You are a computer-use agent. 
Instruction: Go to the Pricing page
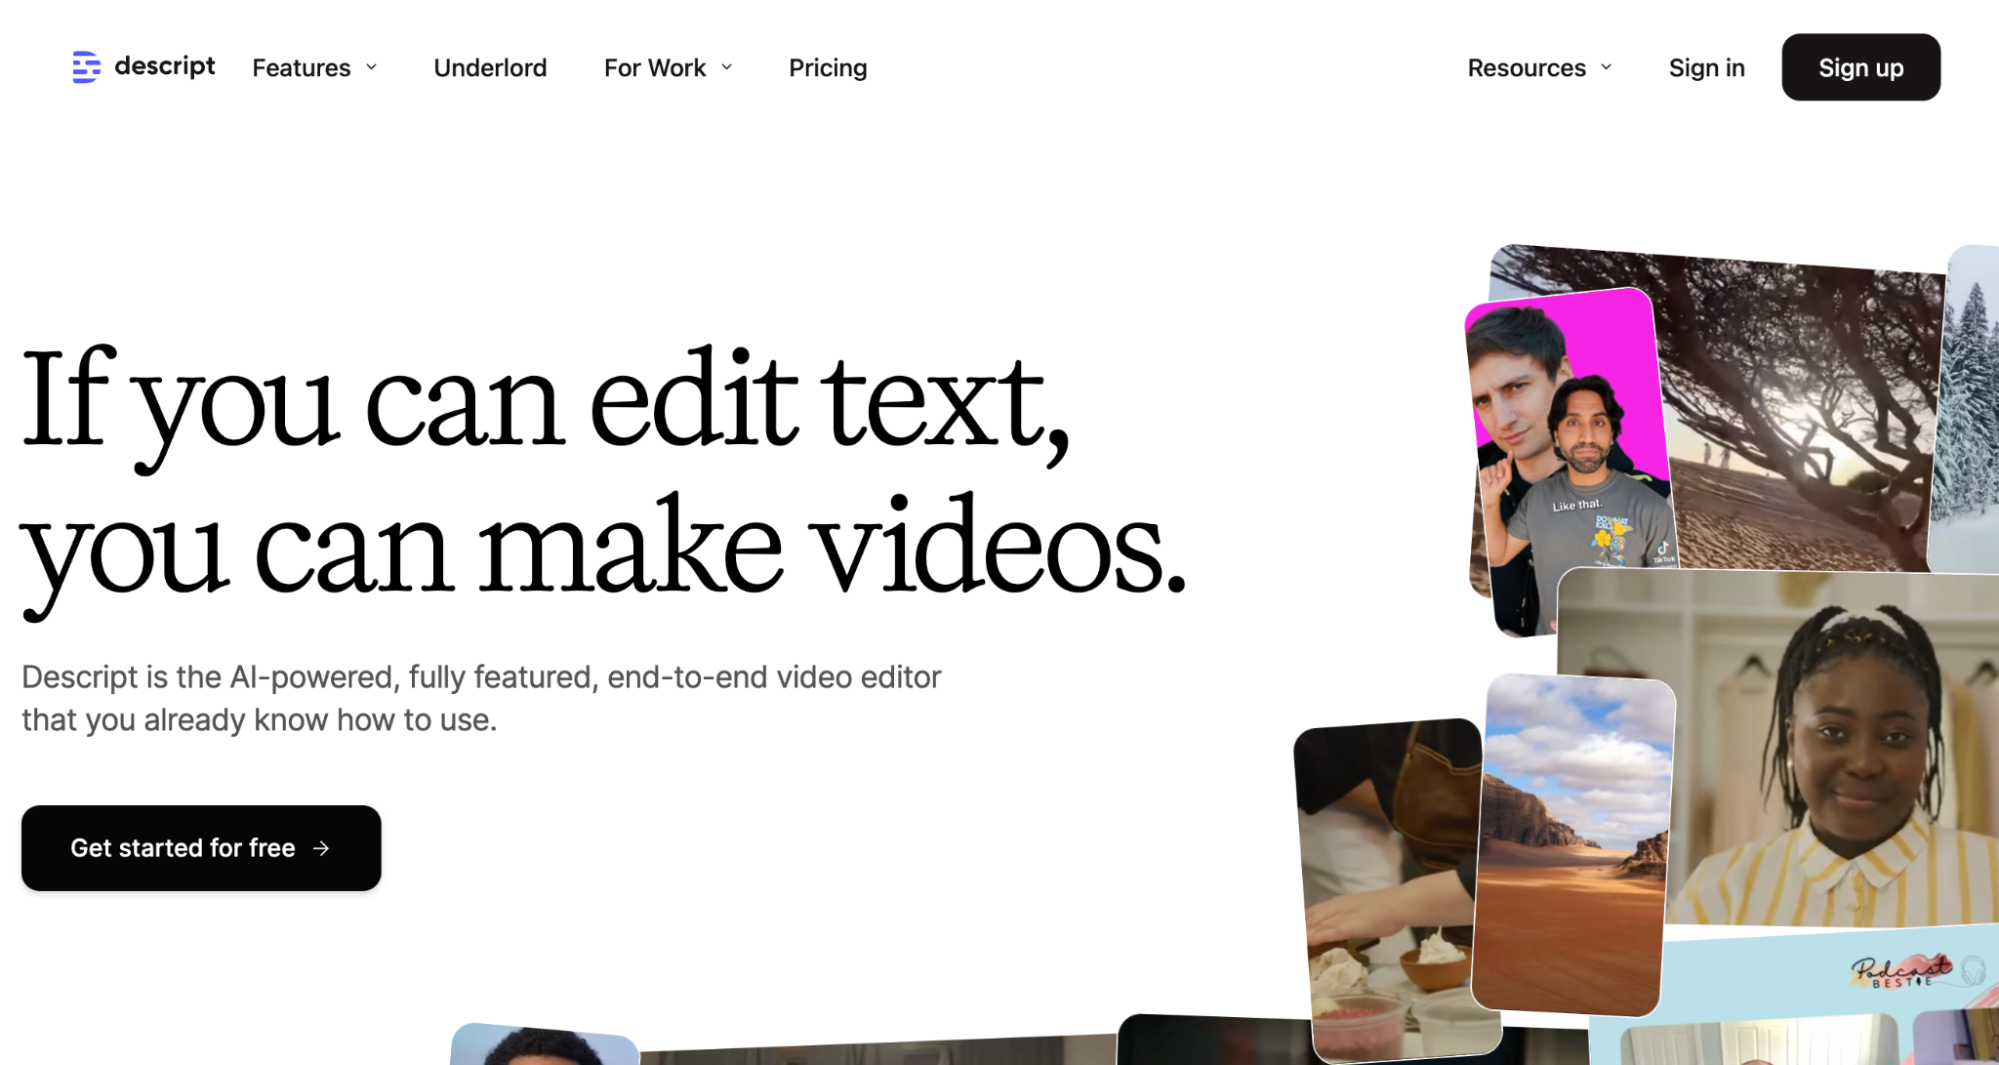pyautogui.click(x=828, y=67)
